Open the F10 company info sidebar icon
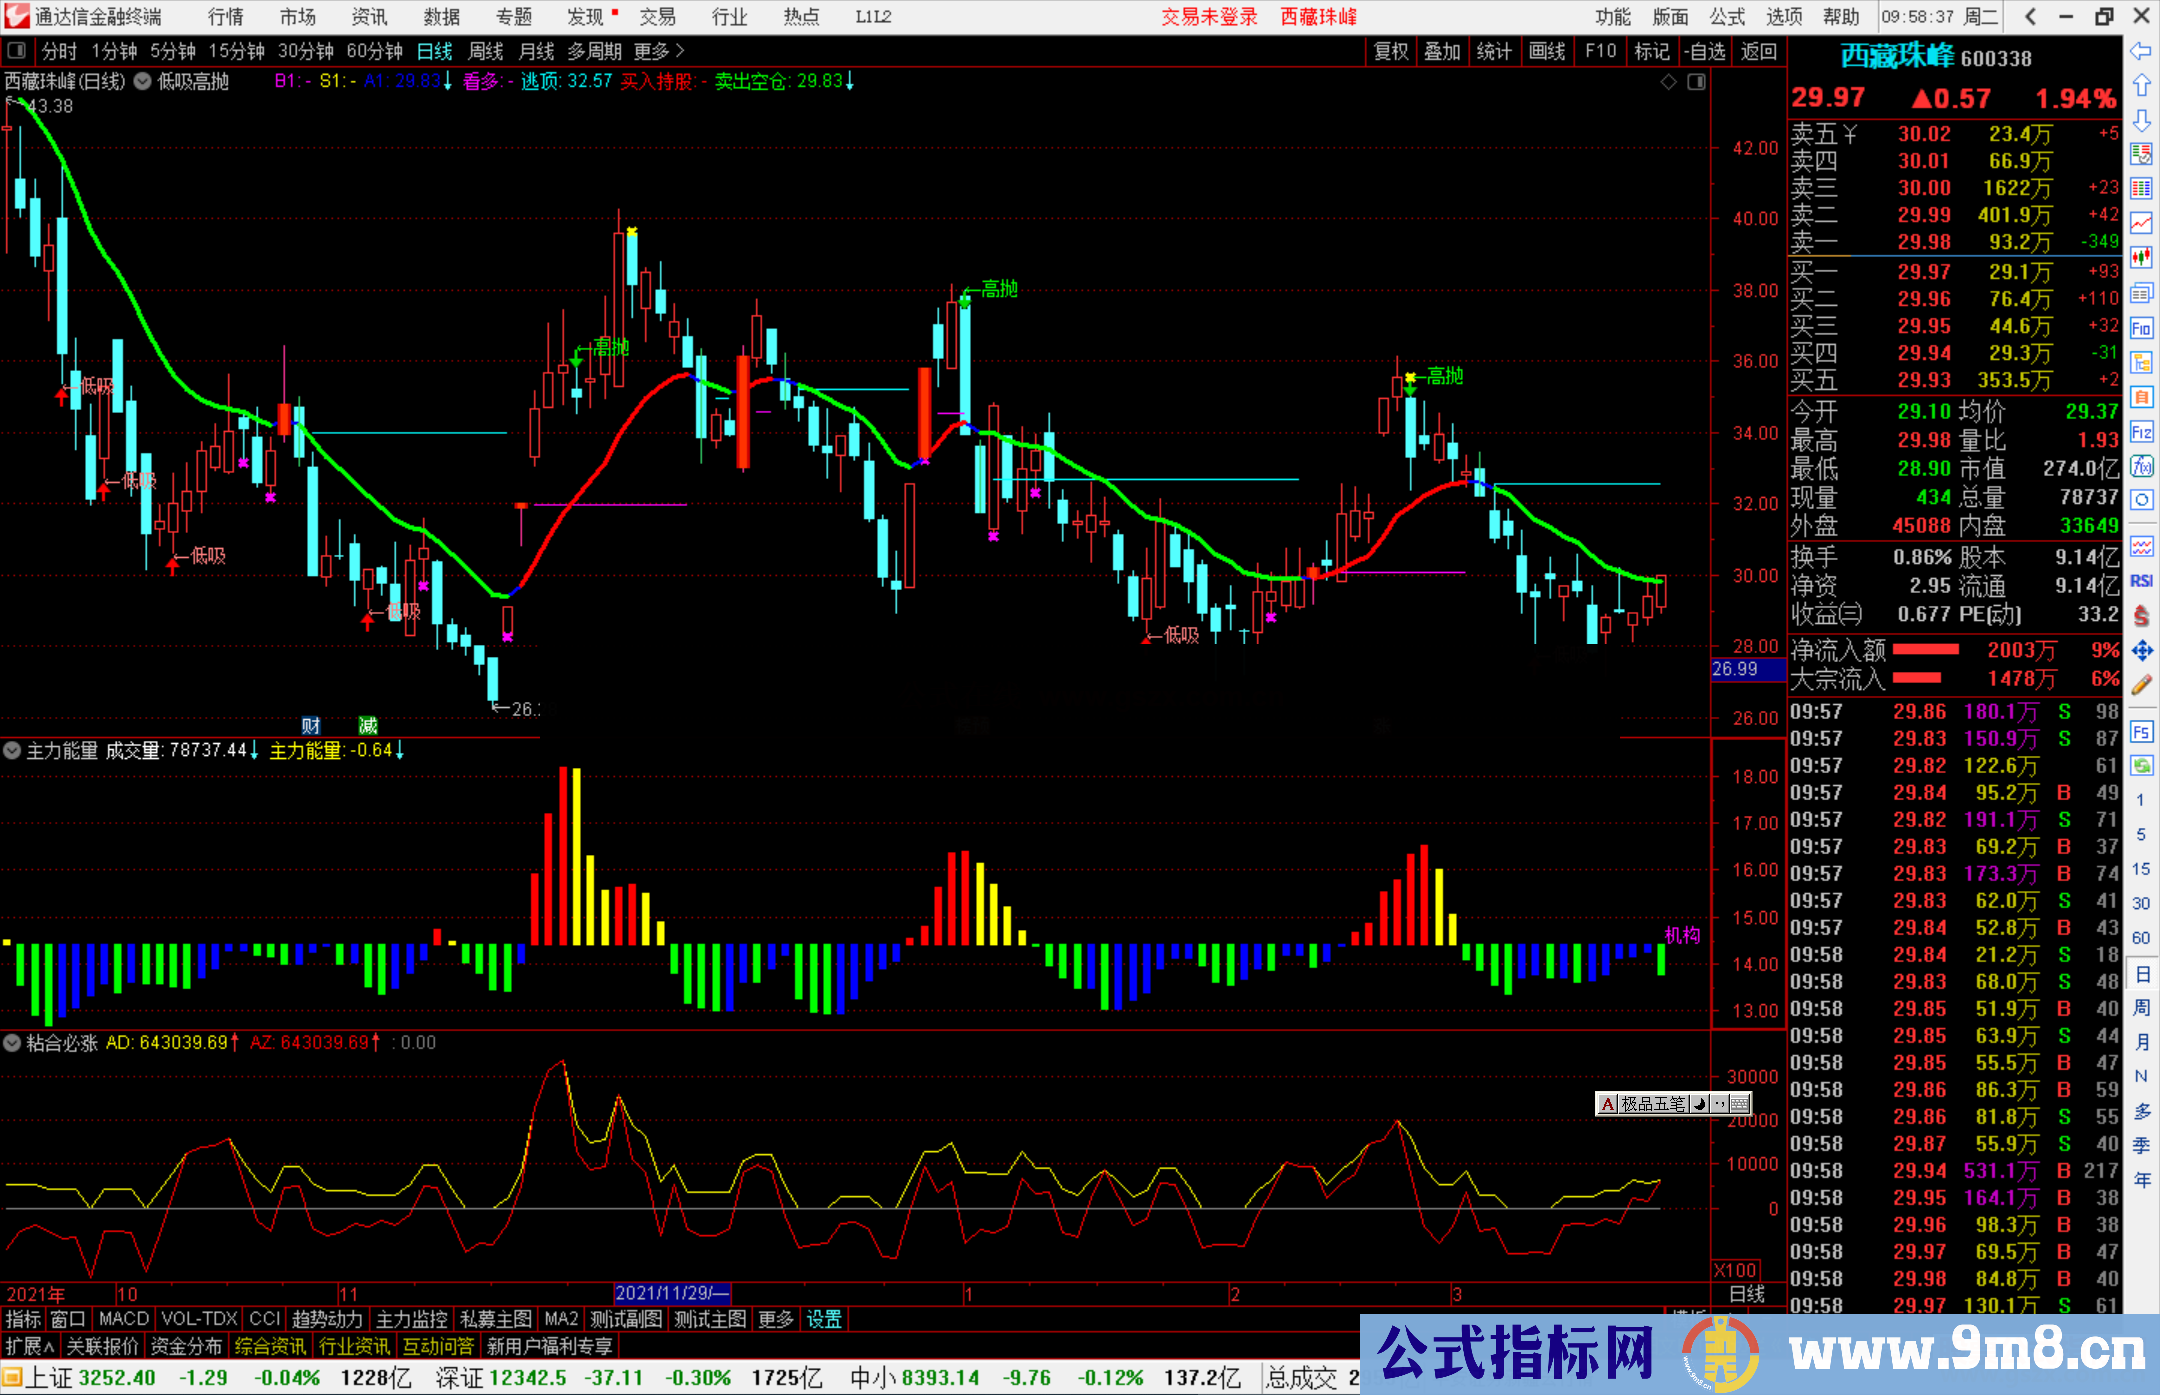Image resolution: width=2160 pixels, height=1395 pixels. pos(2141,328)
